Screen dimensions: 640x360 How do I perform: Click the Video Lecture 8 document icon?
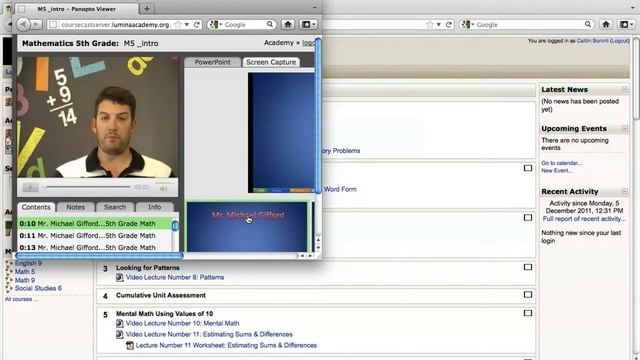pos(120,277)
